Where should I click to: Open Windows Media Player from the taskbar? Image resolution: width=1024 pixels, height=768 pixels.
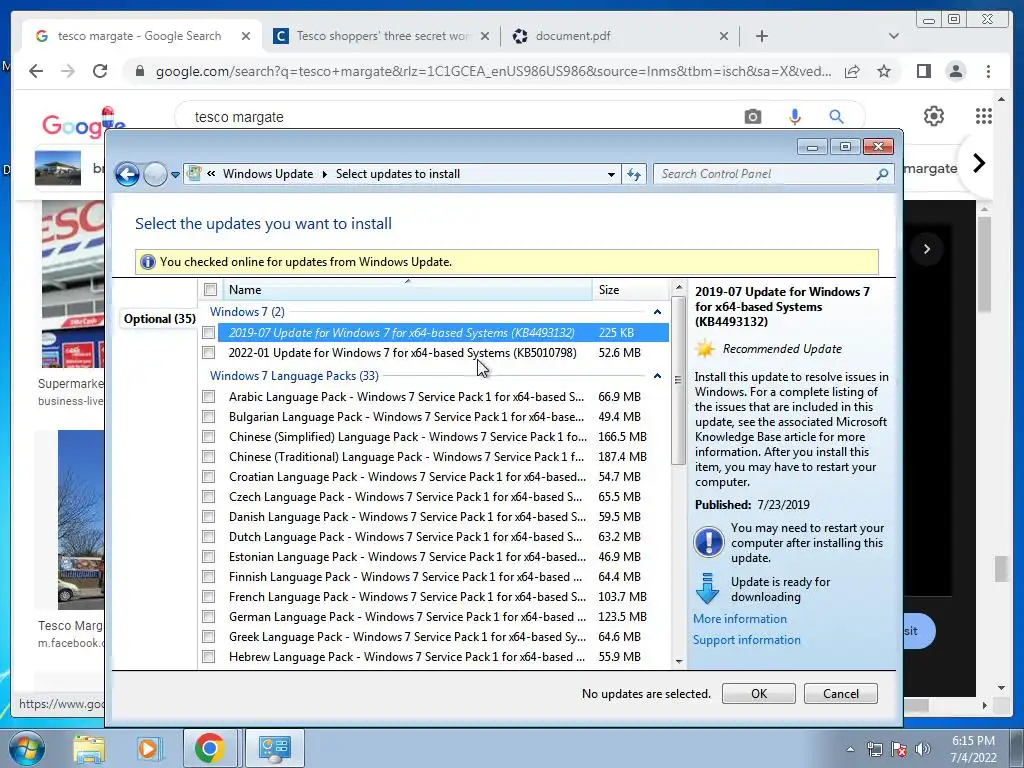click(148, 749)
